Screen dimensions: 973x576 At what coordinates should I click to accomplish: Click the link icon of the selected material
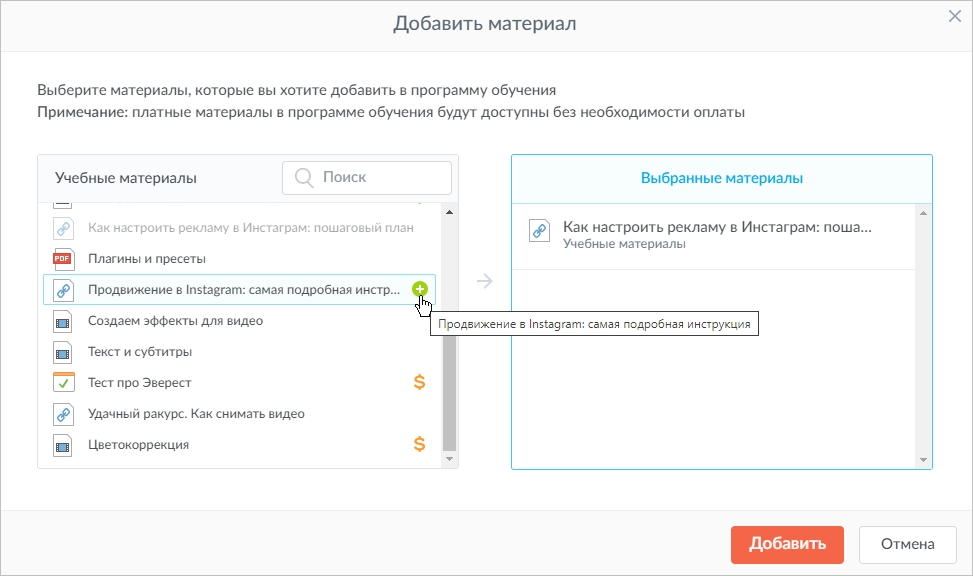click(x=539, y=232)
